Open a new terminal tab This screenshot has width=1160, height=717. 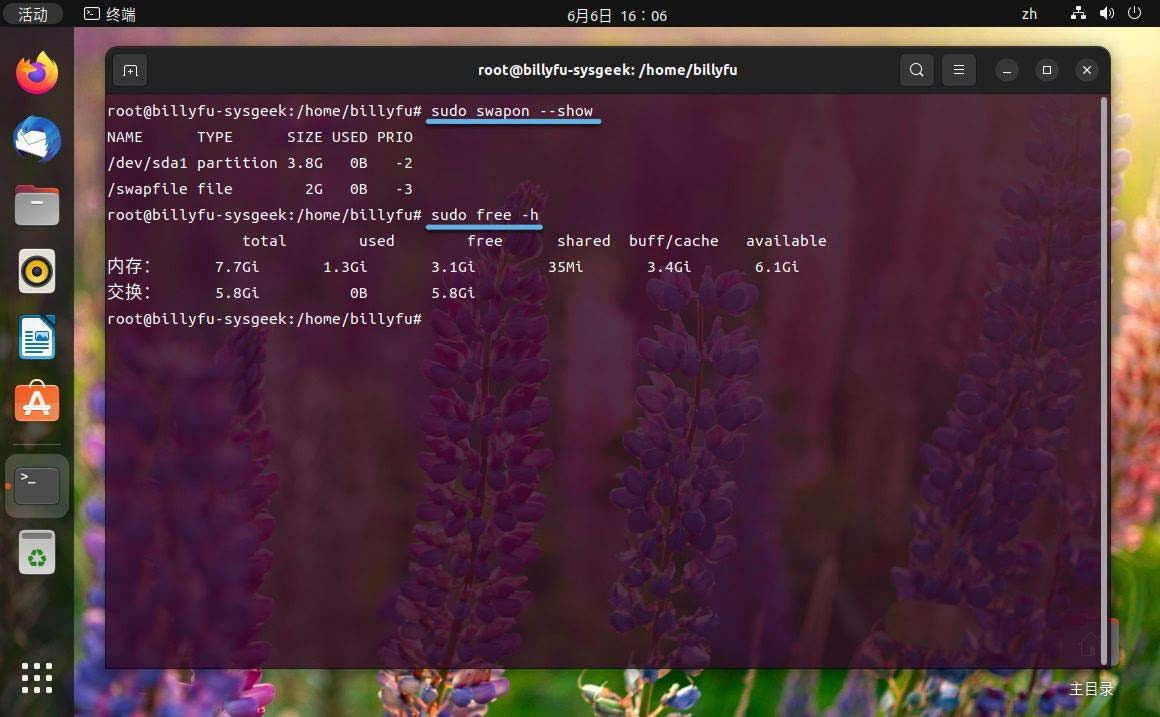point(130,70)
